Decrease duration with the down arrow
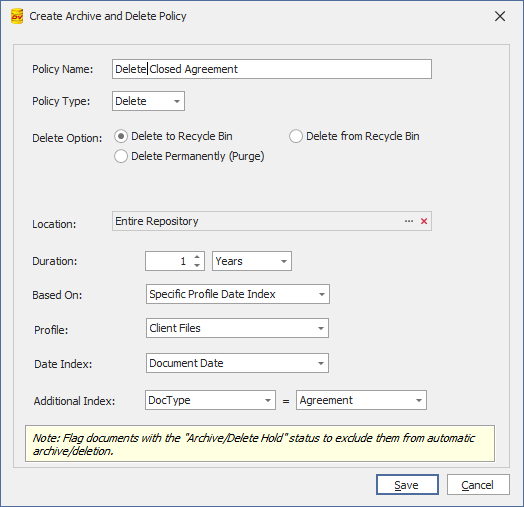This screenshot has height=507, width=524. 197,265
